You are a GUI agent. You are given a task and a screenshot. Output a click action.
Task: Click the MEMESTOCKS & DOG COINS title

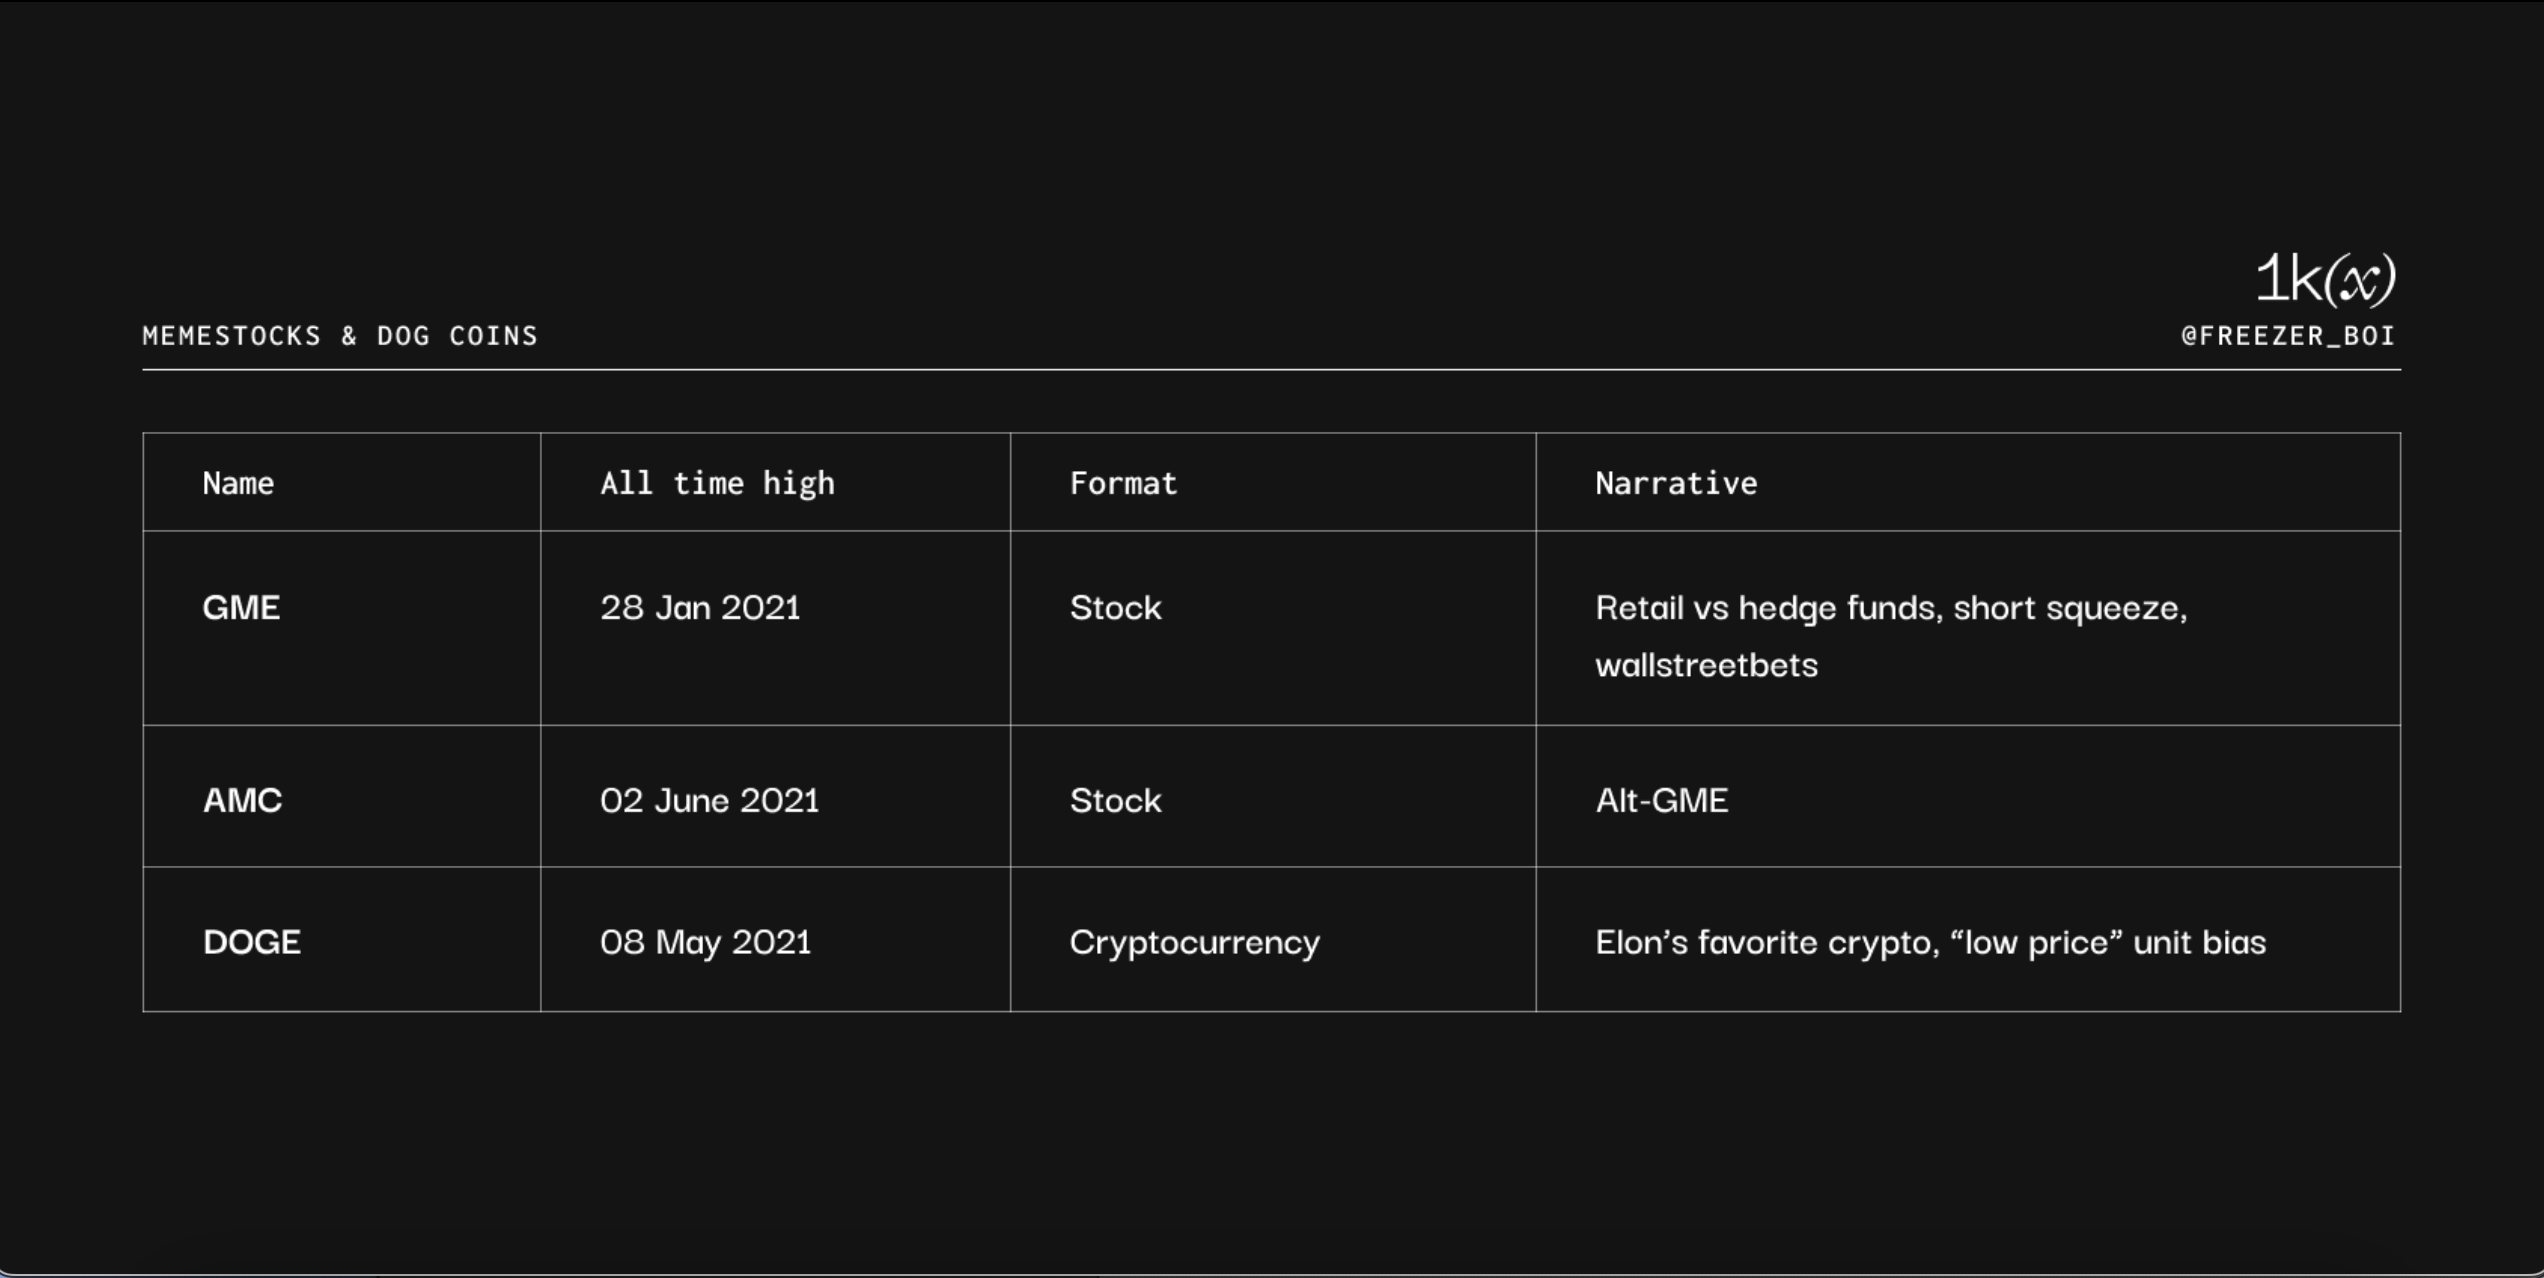tap(340, 336)
